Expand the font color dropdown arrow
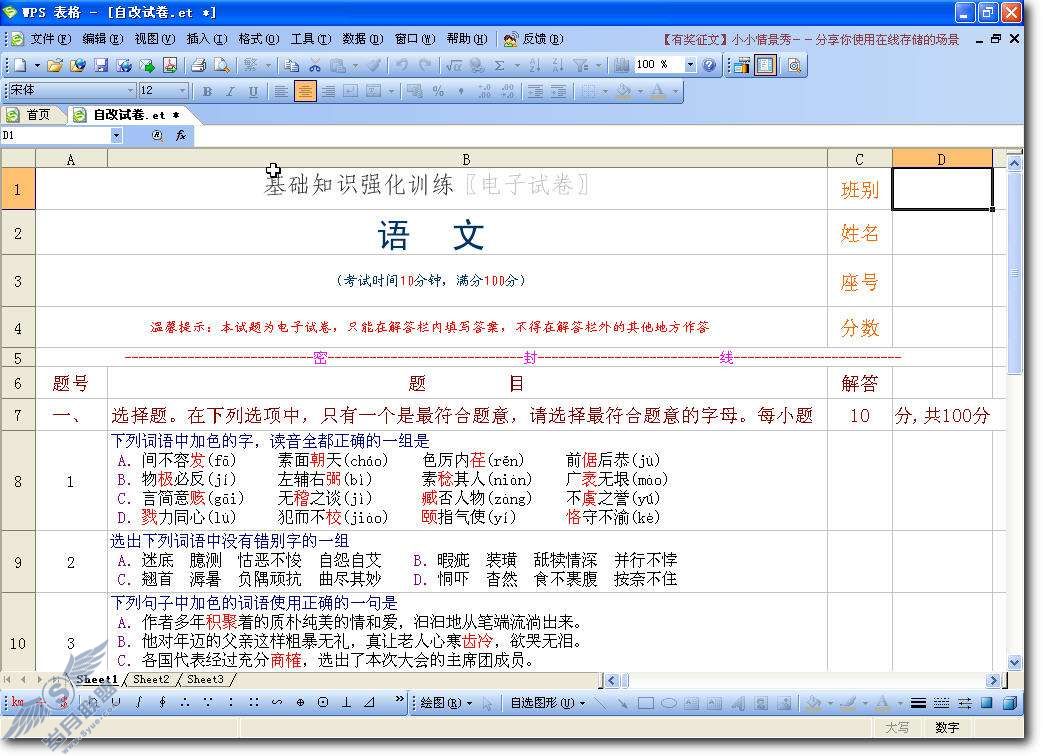The image size is (1043, 756). 676,91
